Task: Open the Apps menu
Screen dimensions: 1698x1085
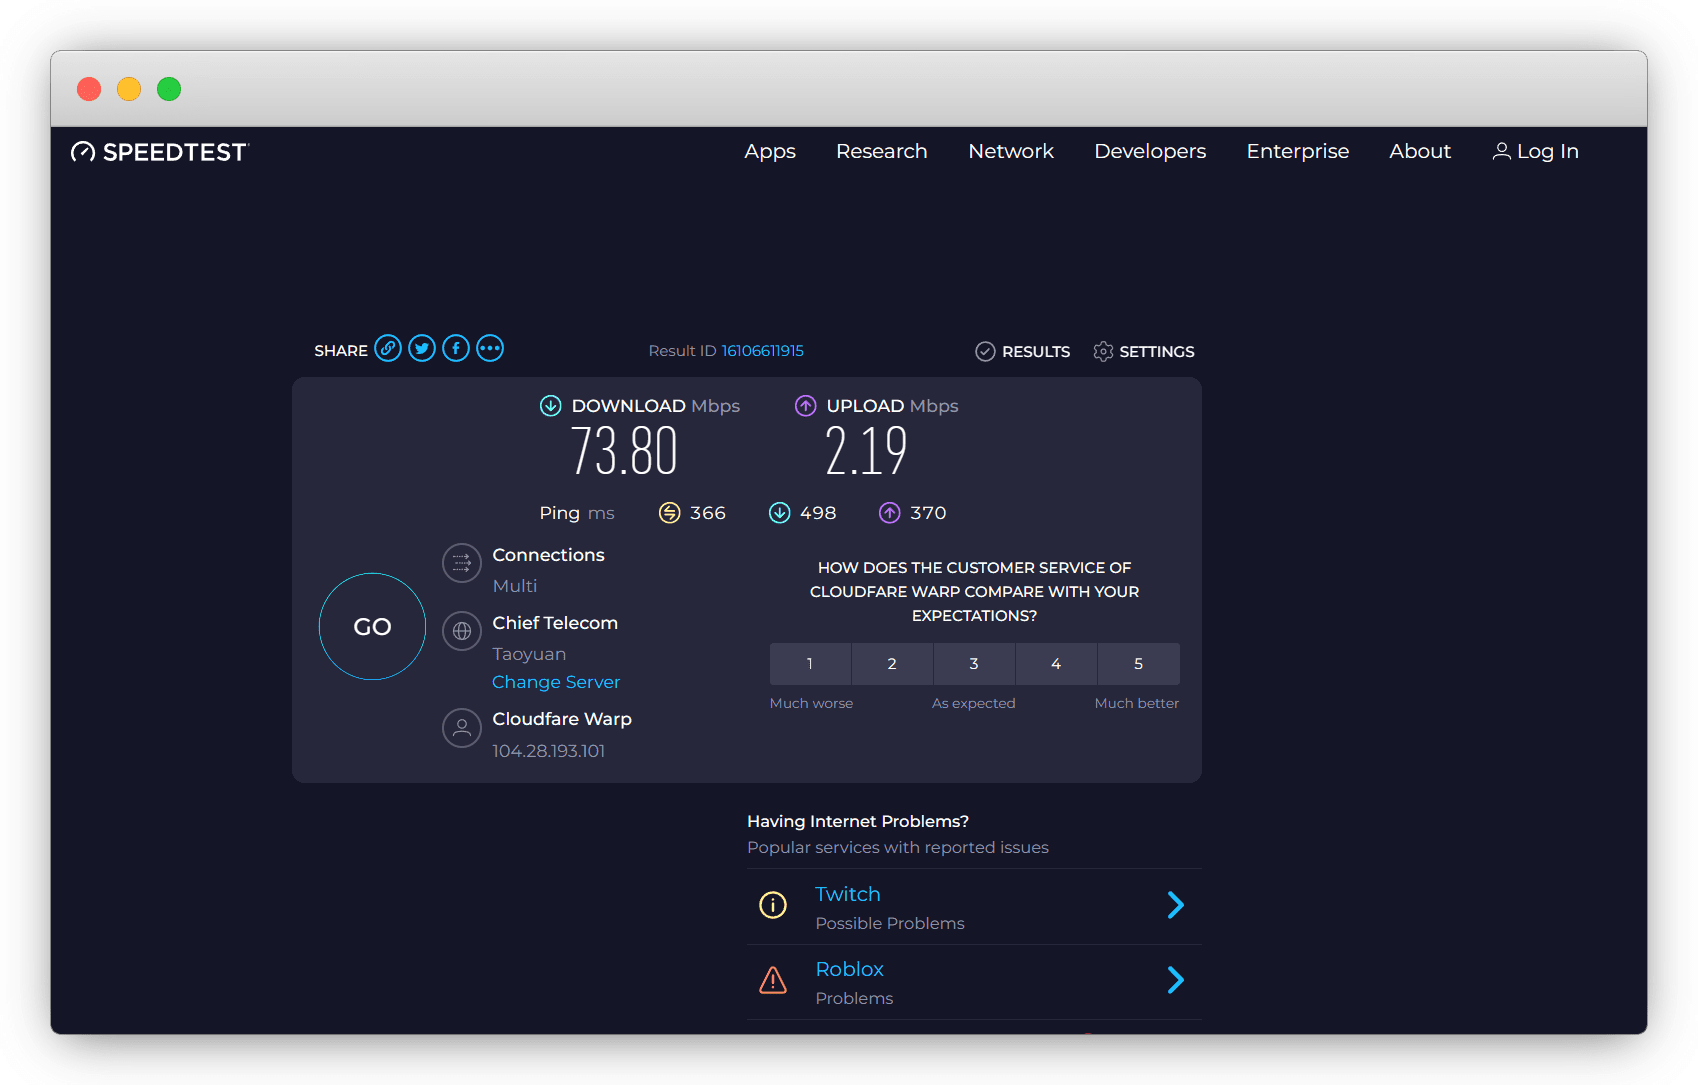Action: coord(770,152)
